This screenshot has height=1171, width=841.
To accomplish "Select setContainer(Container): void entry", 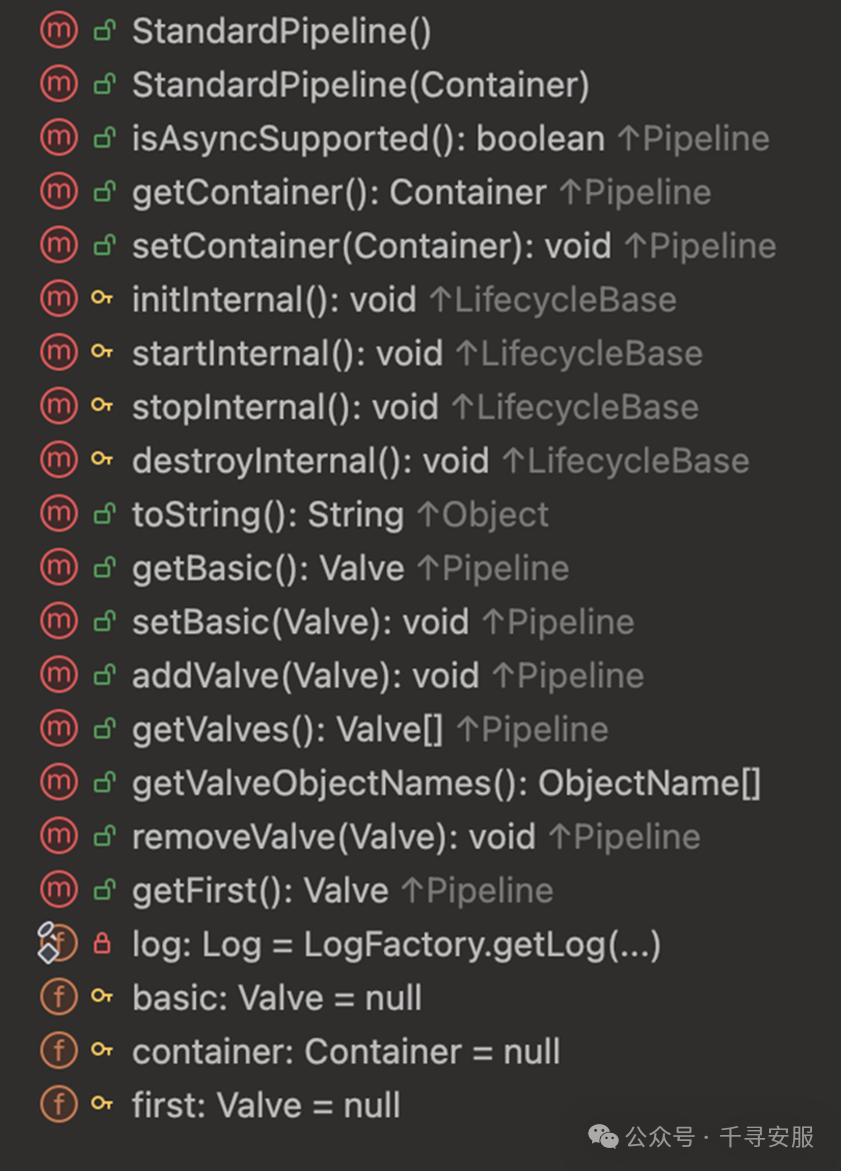I will 372,246.
